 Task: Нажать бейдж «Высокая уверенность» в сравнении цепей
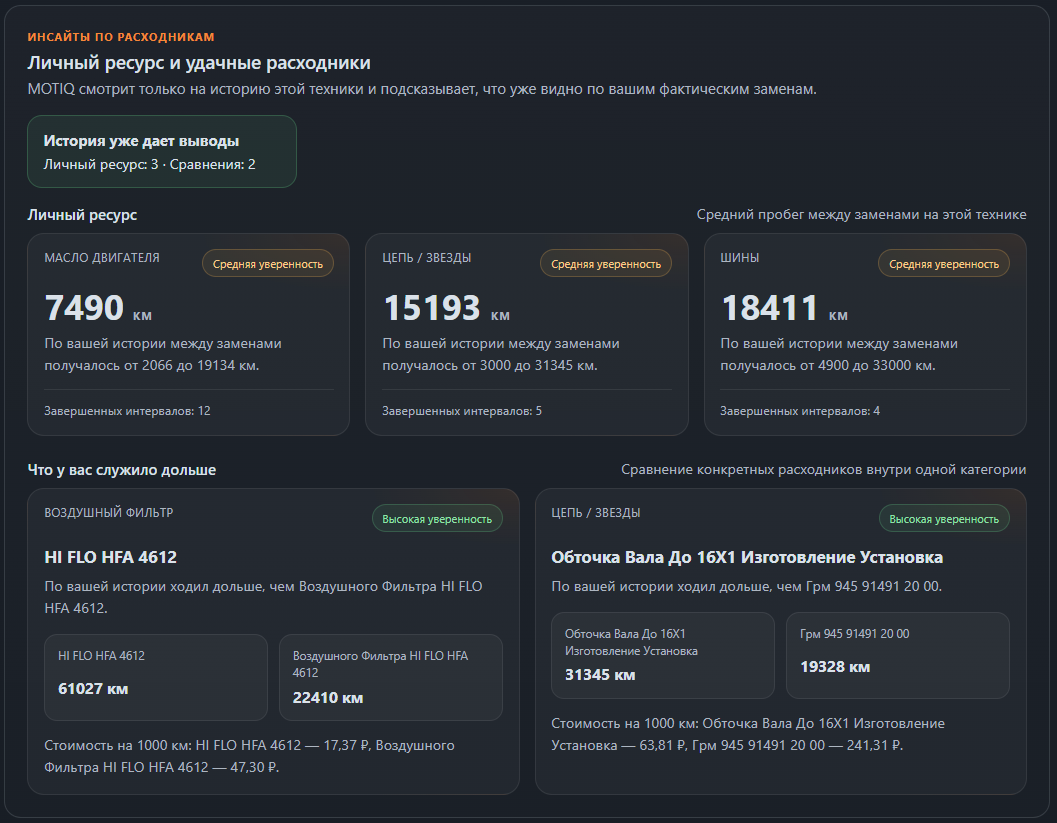(x=942, y=518)
